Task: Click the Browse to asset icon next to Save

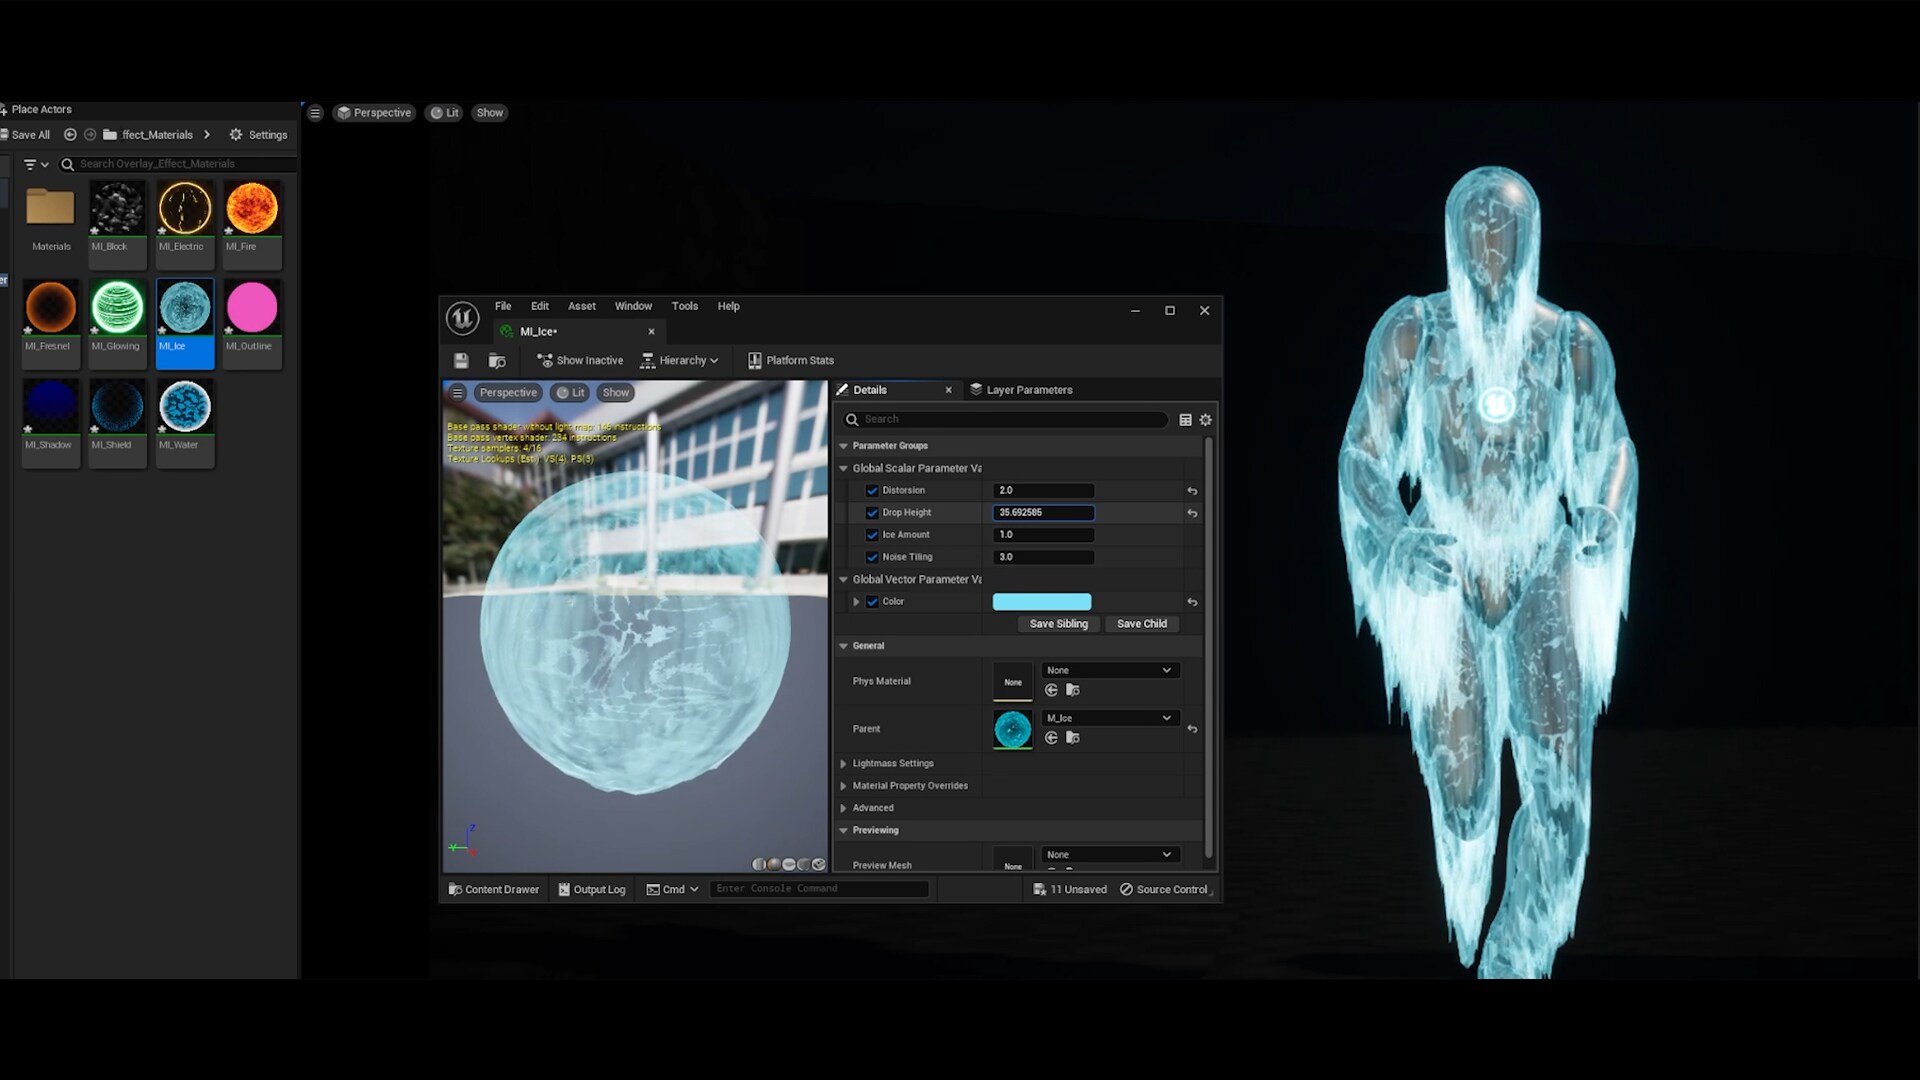Action: pos(497,361)
